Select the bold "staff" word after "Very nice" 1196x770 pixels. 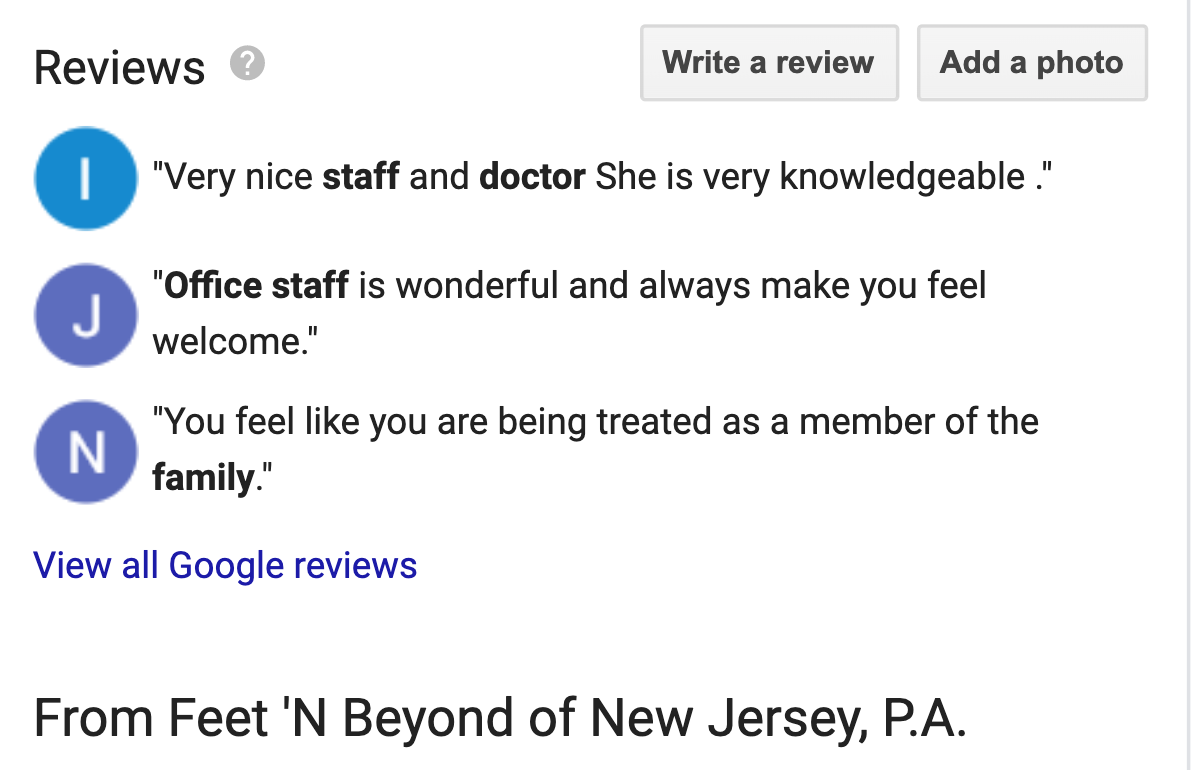(361, 176)
